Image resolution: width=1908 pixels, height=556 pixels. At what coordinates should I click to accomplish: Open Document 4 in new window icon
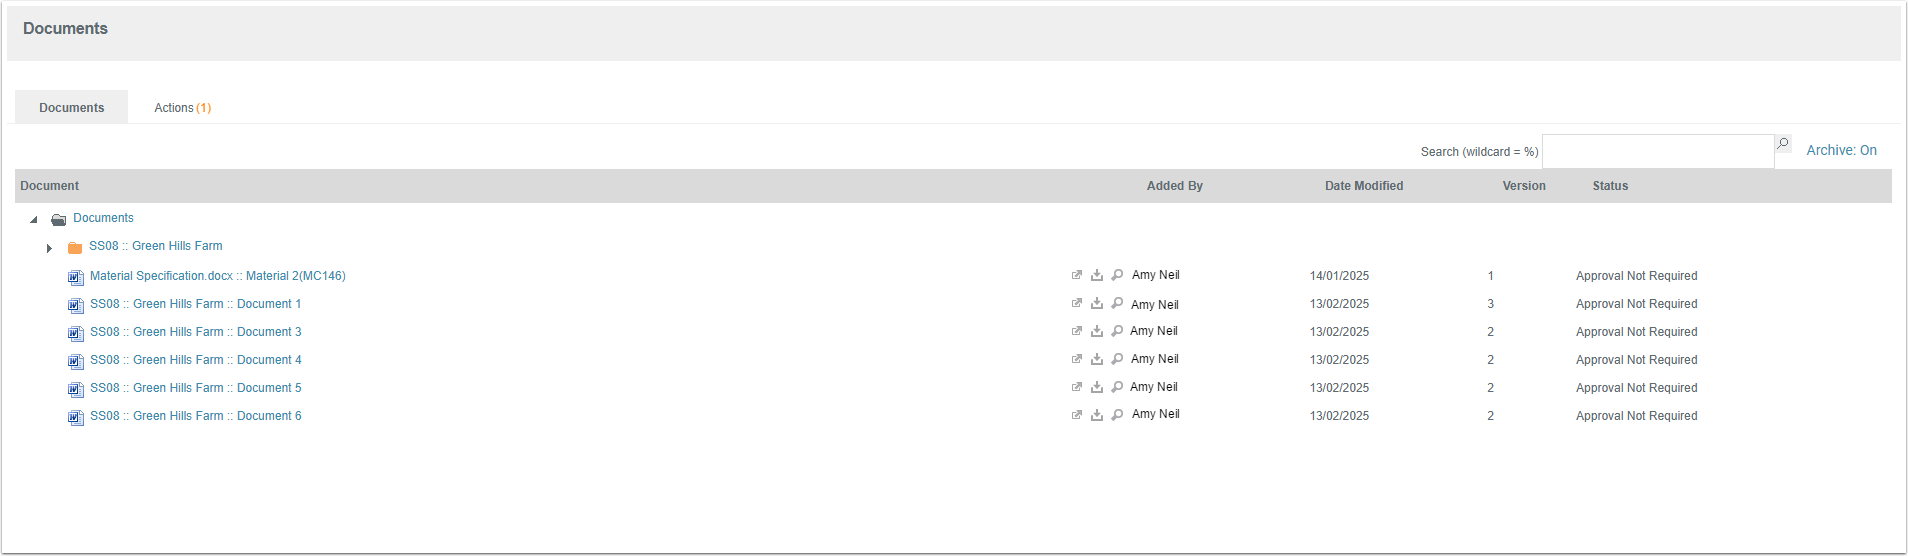tap(1077, 359)
